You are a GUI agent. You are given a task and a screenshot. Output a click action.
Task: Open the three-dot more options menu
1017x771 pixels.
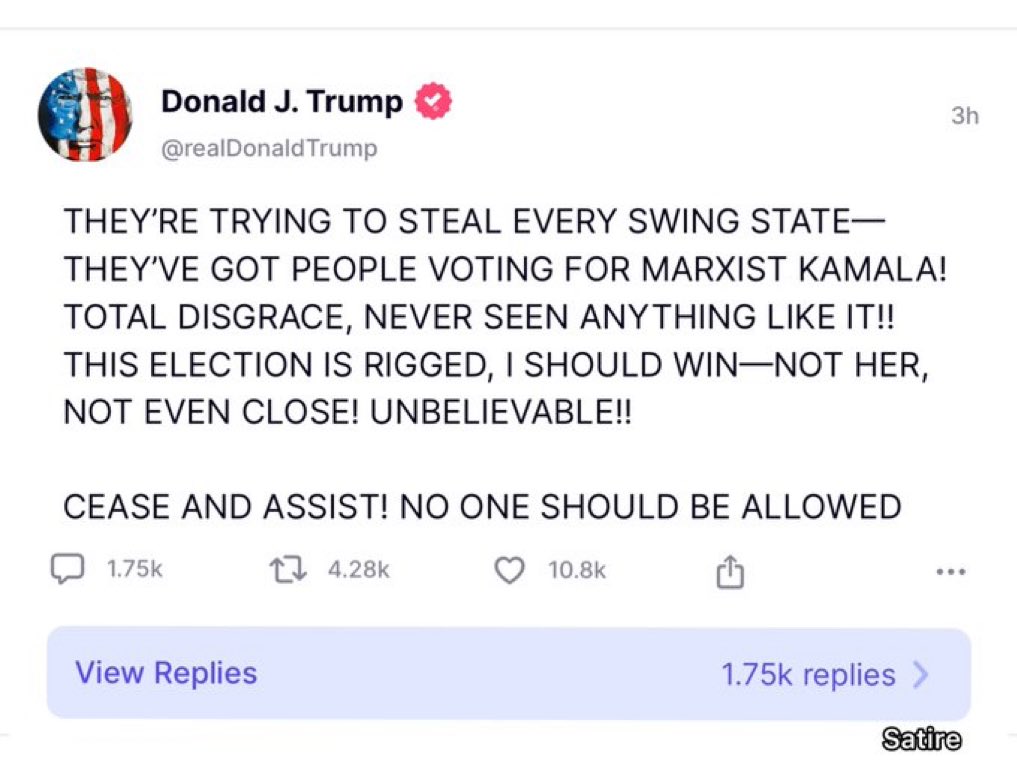coord(951,572)
